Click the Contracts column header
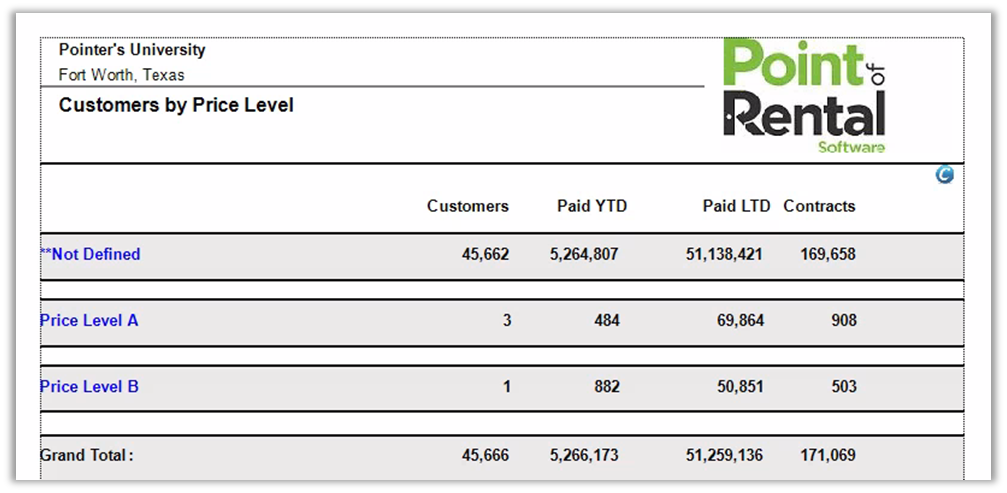The height and width of the screenshot is (493, 1007). [819, 206]
